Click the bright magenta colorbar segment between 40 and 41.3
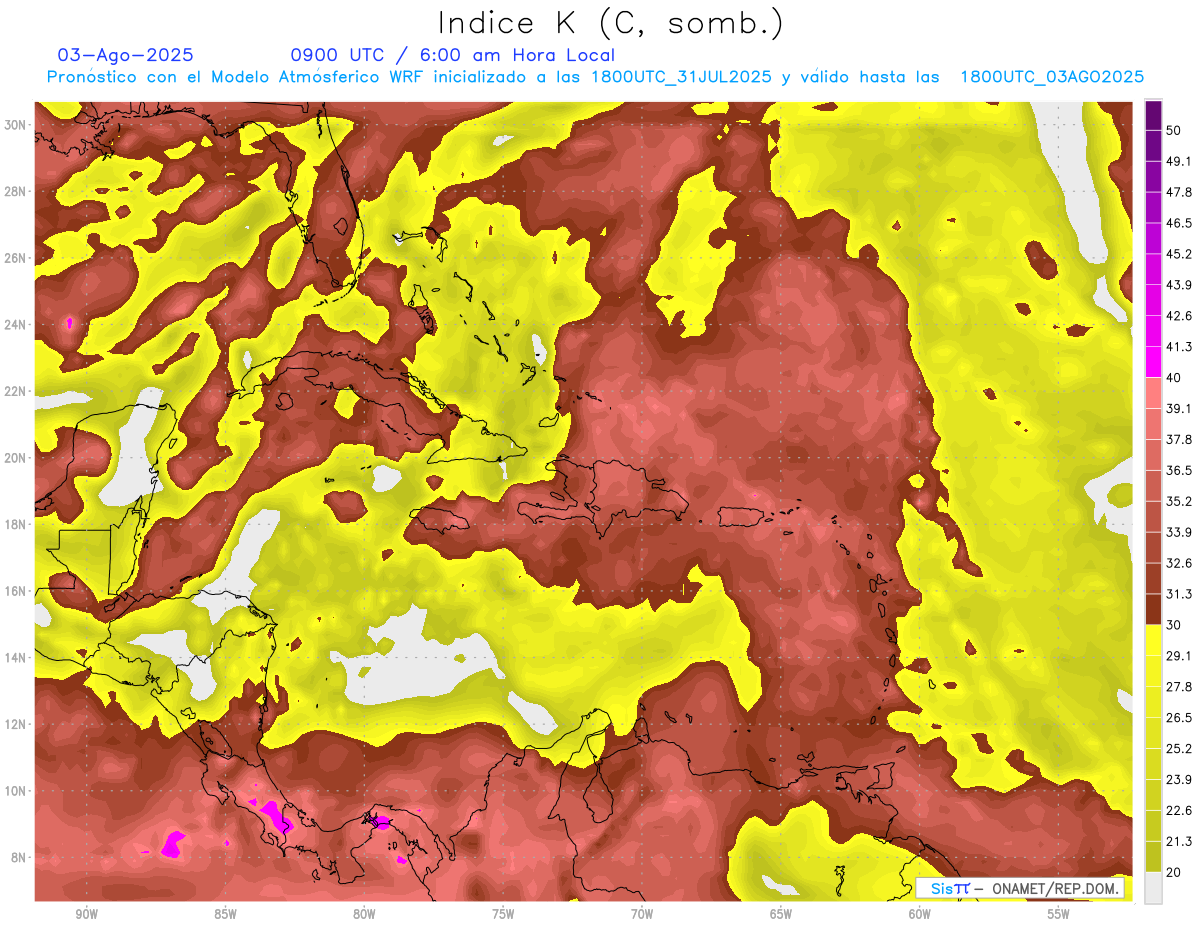 coord(1153,362)
